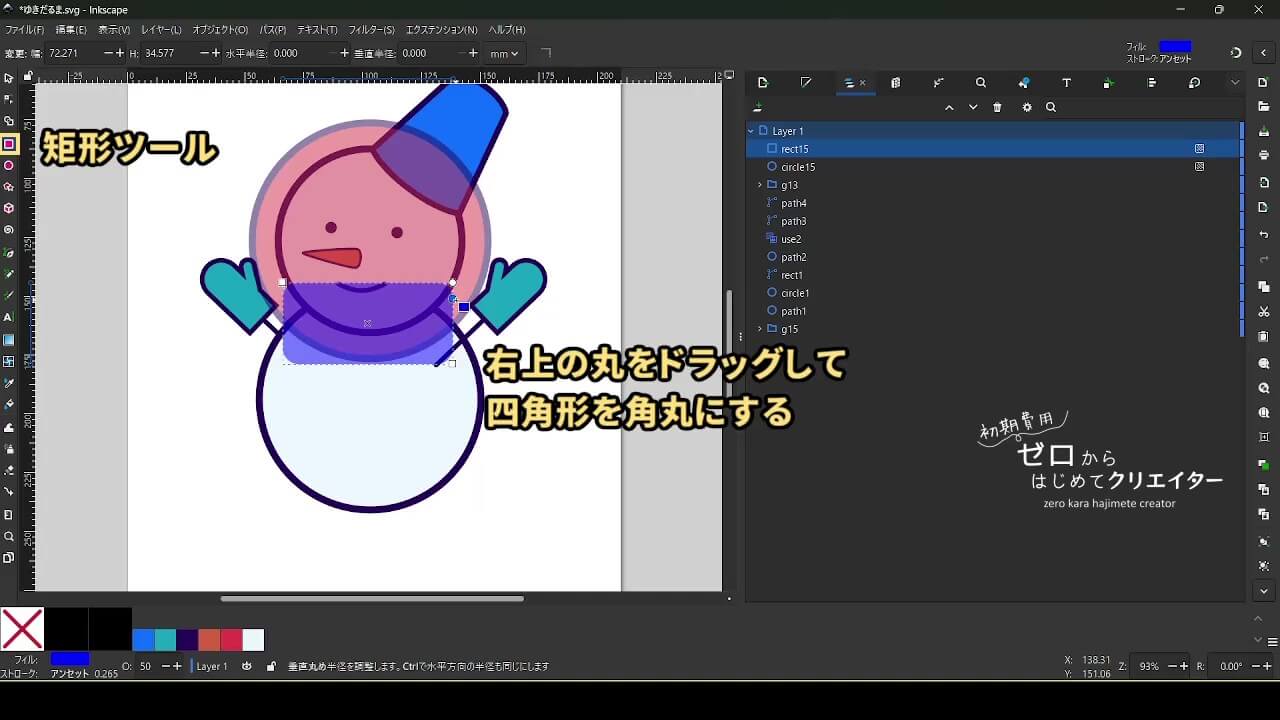Pick the teal palette swatch
Screen dimensions: 1280x720
coord(165,640)
